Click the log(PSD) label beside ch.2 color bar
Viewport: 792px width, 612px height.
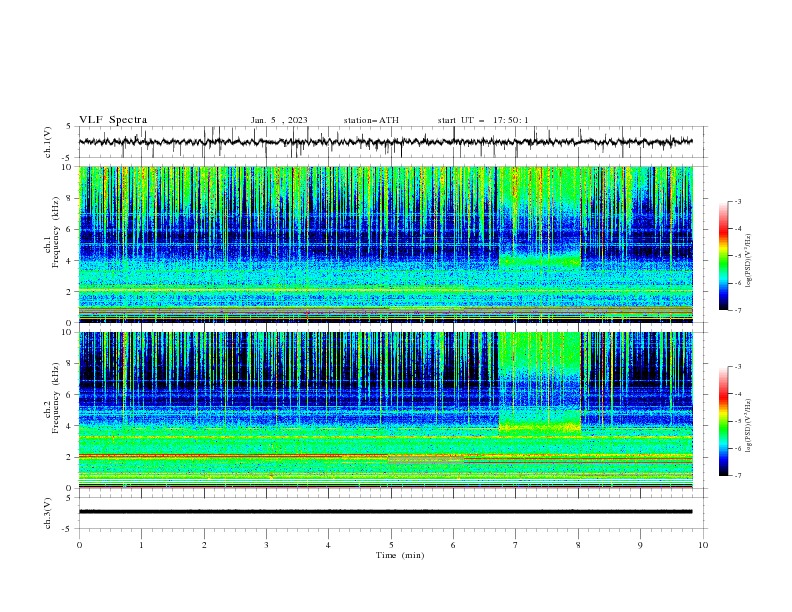pyautogui.click(x=749, y=426)
